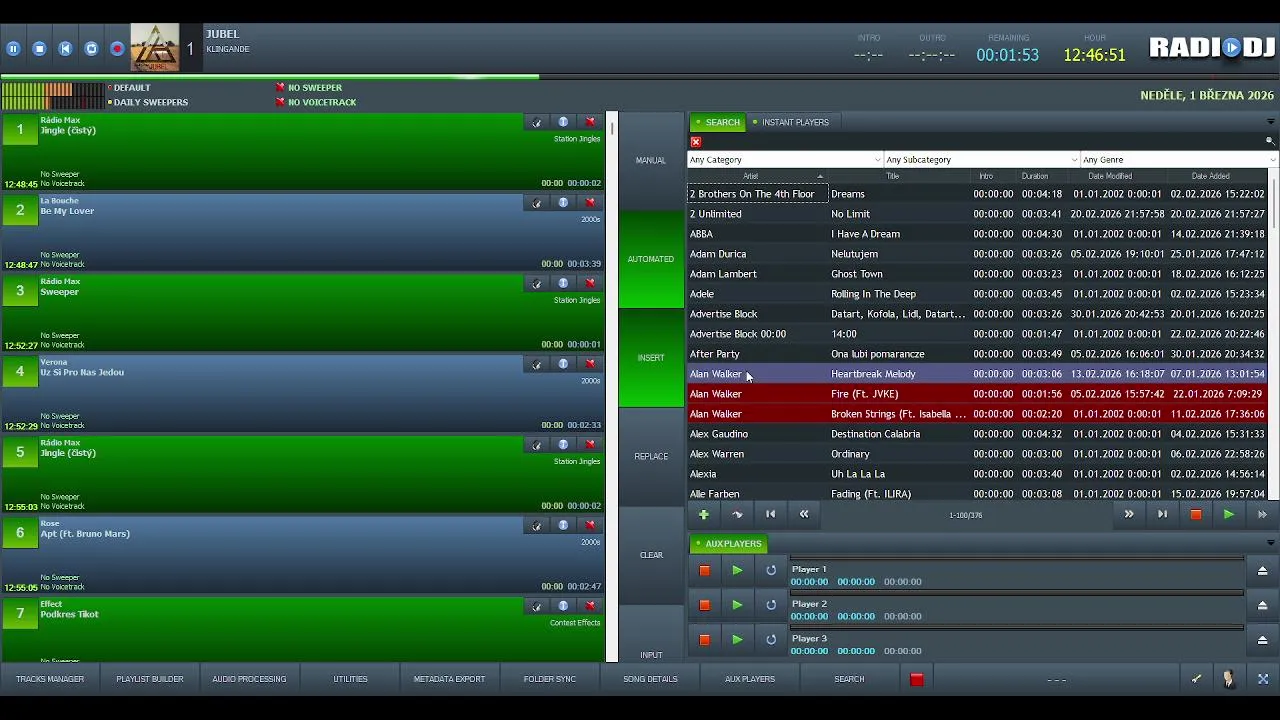Screen dimensions: 1280x720
Task: Toggle AUTOMATED mode
Action: [651, 259]
